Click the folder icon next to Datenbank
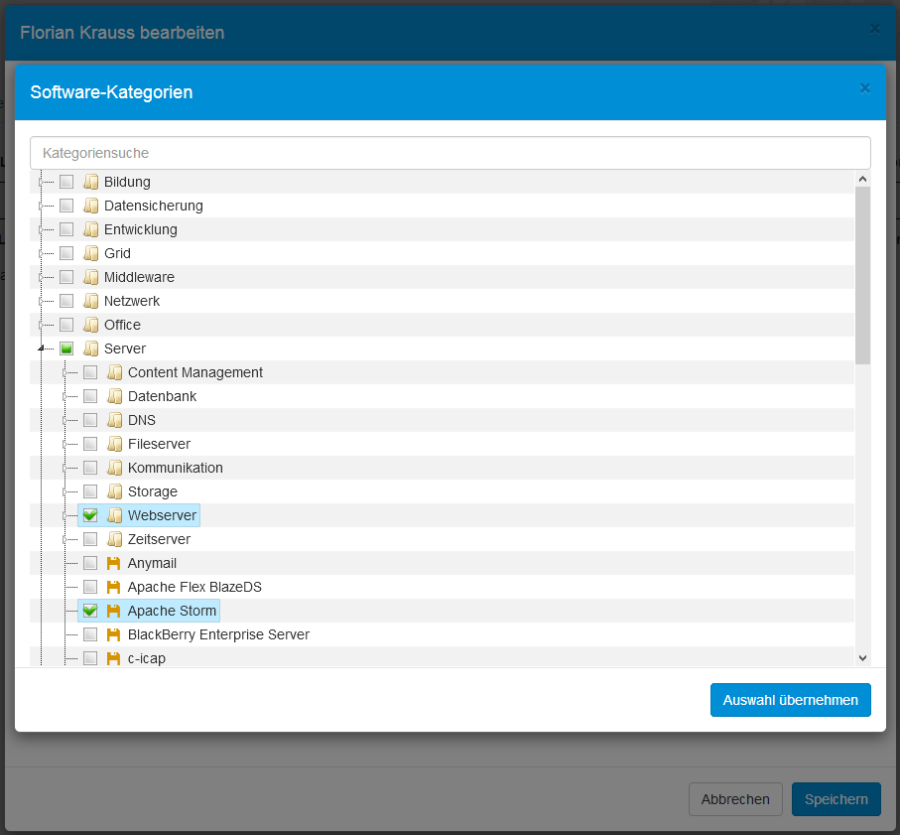The height and width of the screenshot is (835, 900). point(114,396)
